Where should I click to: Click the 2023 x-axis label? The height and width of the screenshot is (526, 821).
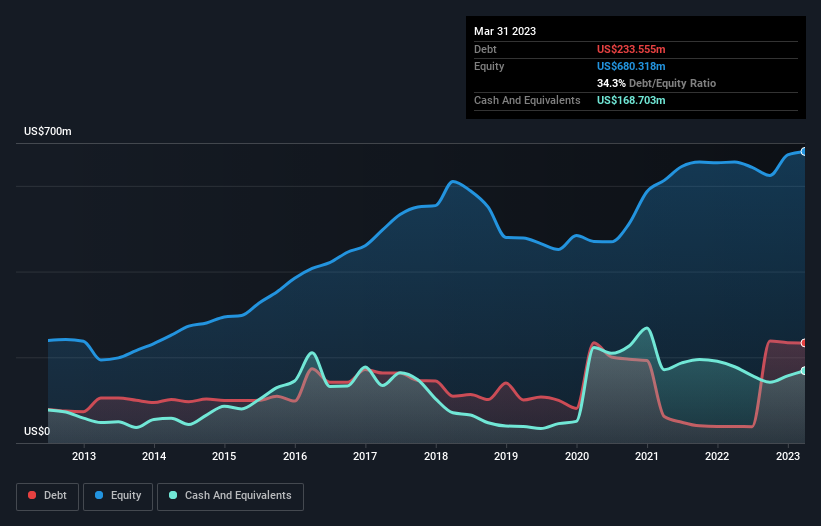(787, 456)
